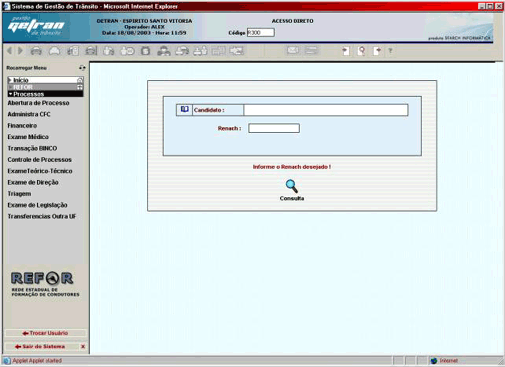Click the toolbar page icon with magnifier

(361, 51)
